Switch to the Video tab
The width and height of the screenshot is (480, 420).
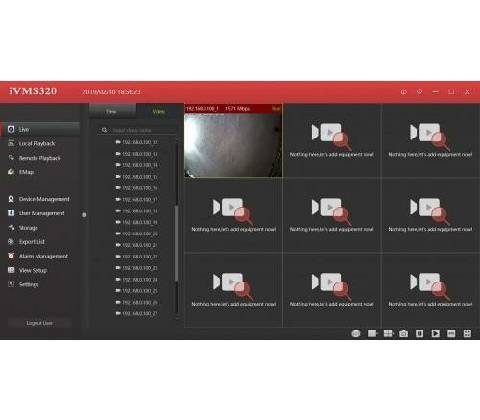point(158,112)
